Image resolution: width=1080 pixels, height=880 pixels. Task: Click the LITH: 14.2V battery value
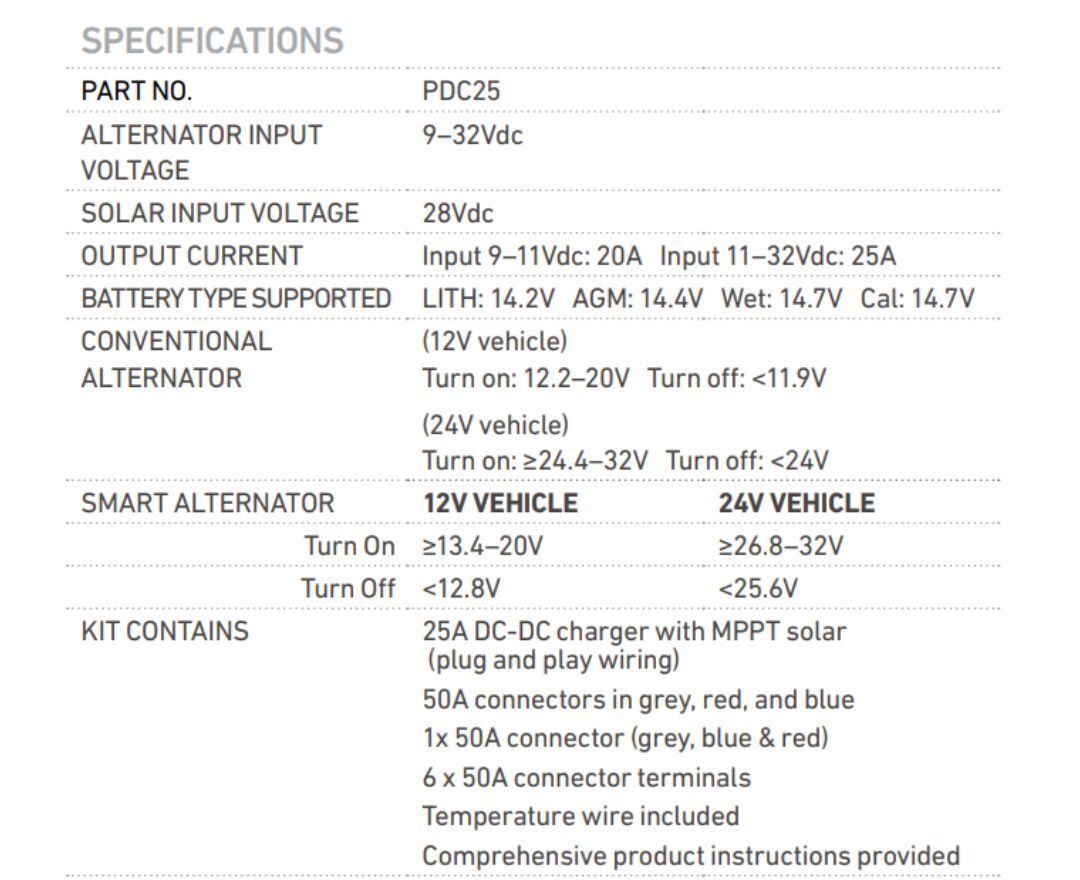pos(489,298)
